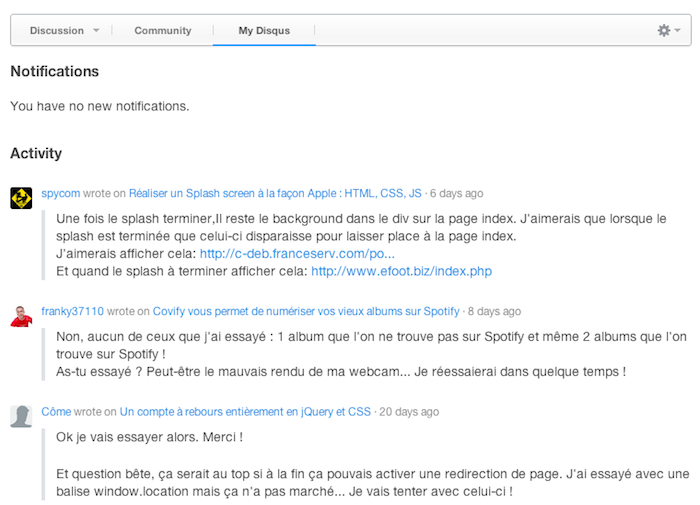Click the '6 days ago' timestamp

point(457,193)
